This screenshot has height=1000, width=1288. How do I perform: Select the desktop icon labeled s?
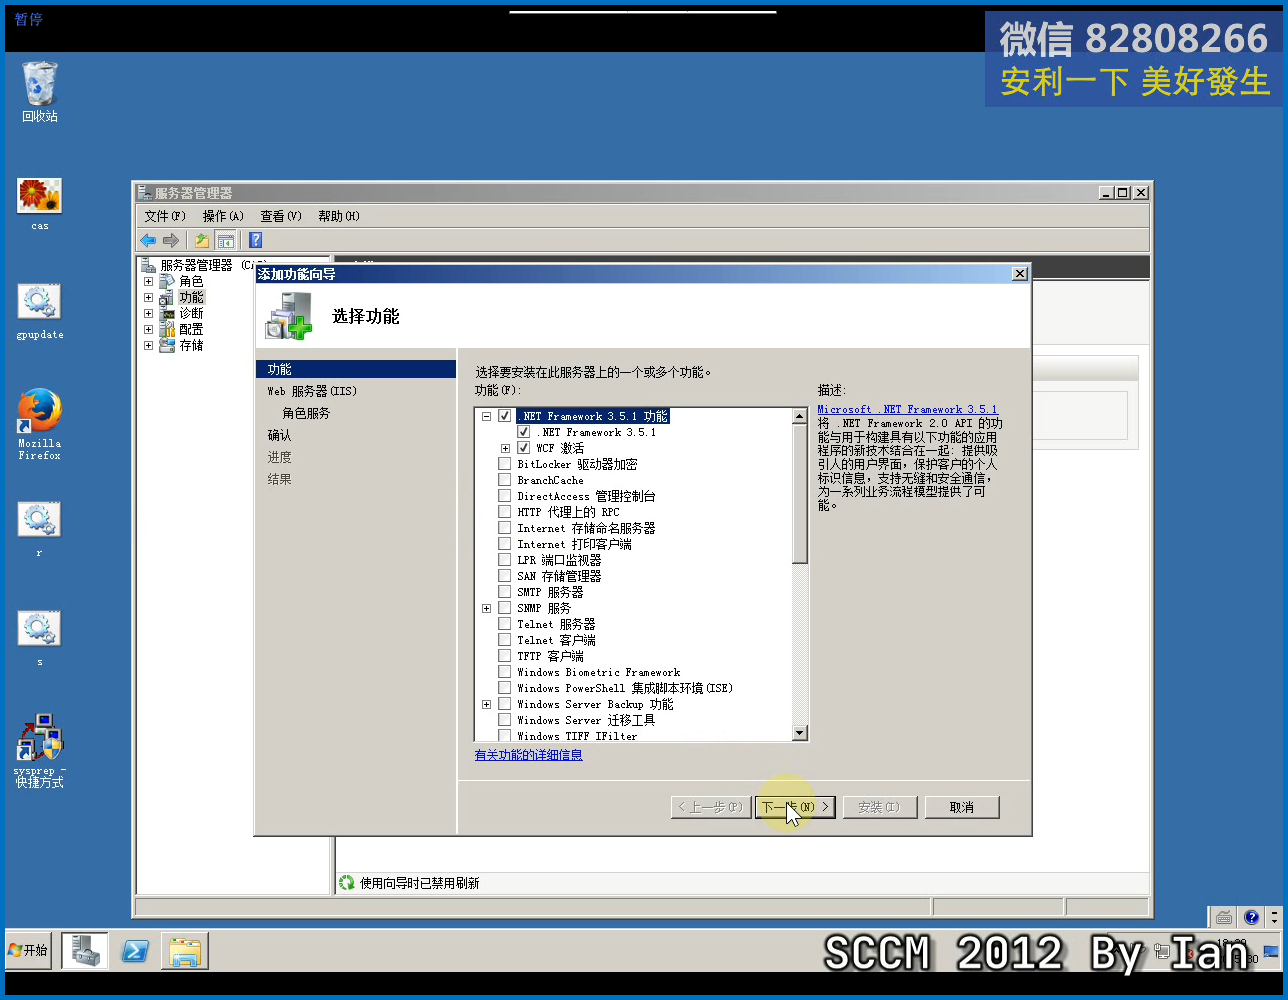point(40,638)
